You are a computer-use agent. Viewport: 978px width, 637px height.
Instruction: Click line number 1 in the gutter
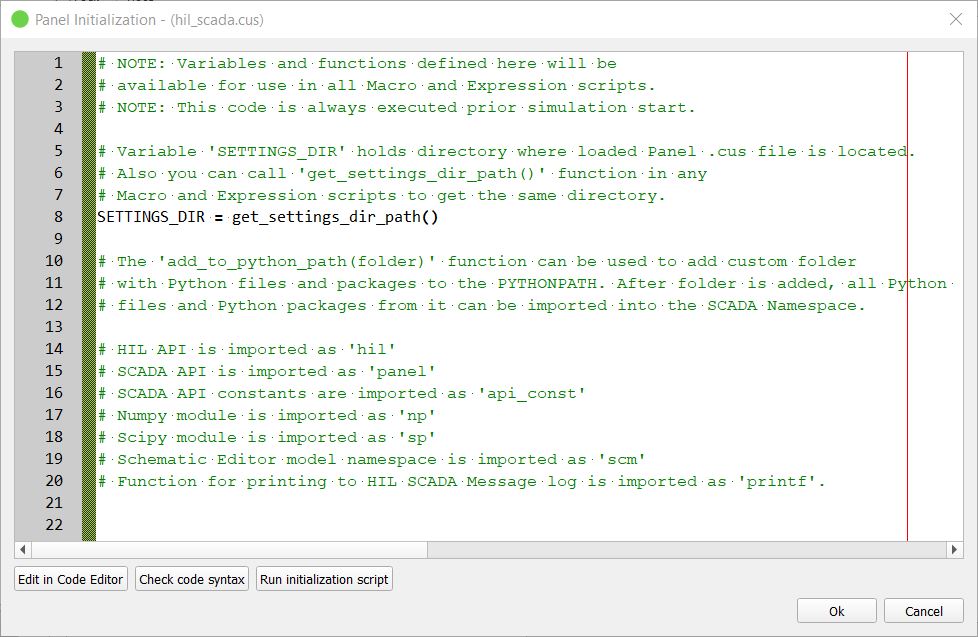tap(58, 63)
